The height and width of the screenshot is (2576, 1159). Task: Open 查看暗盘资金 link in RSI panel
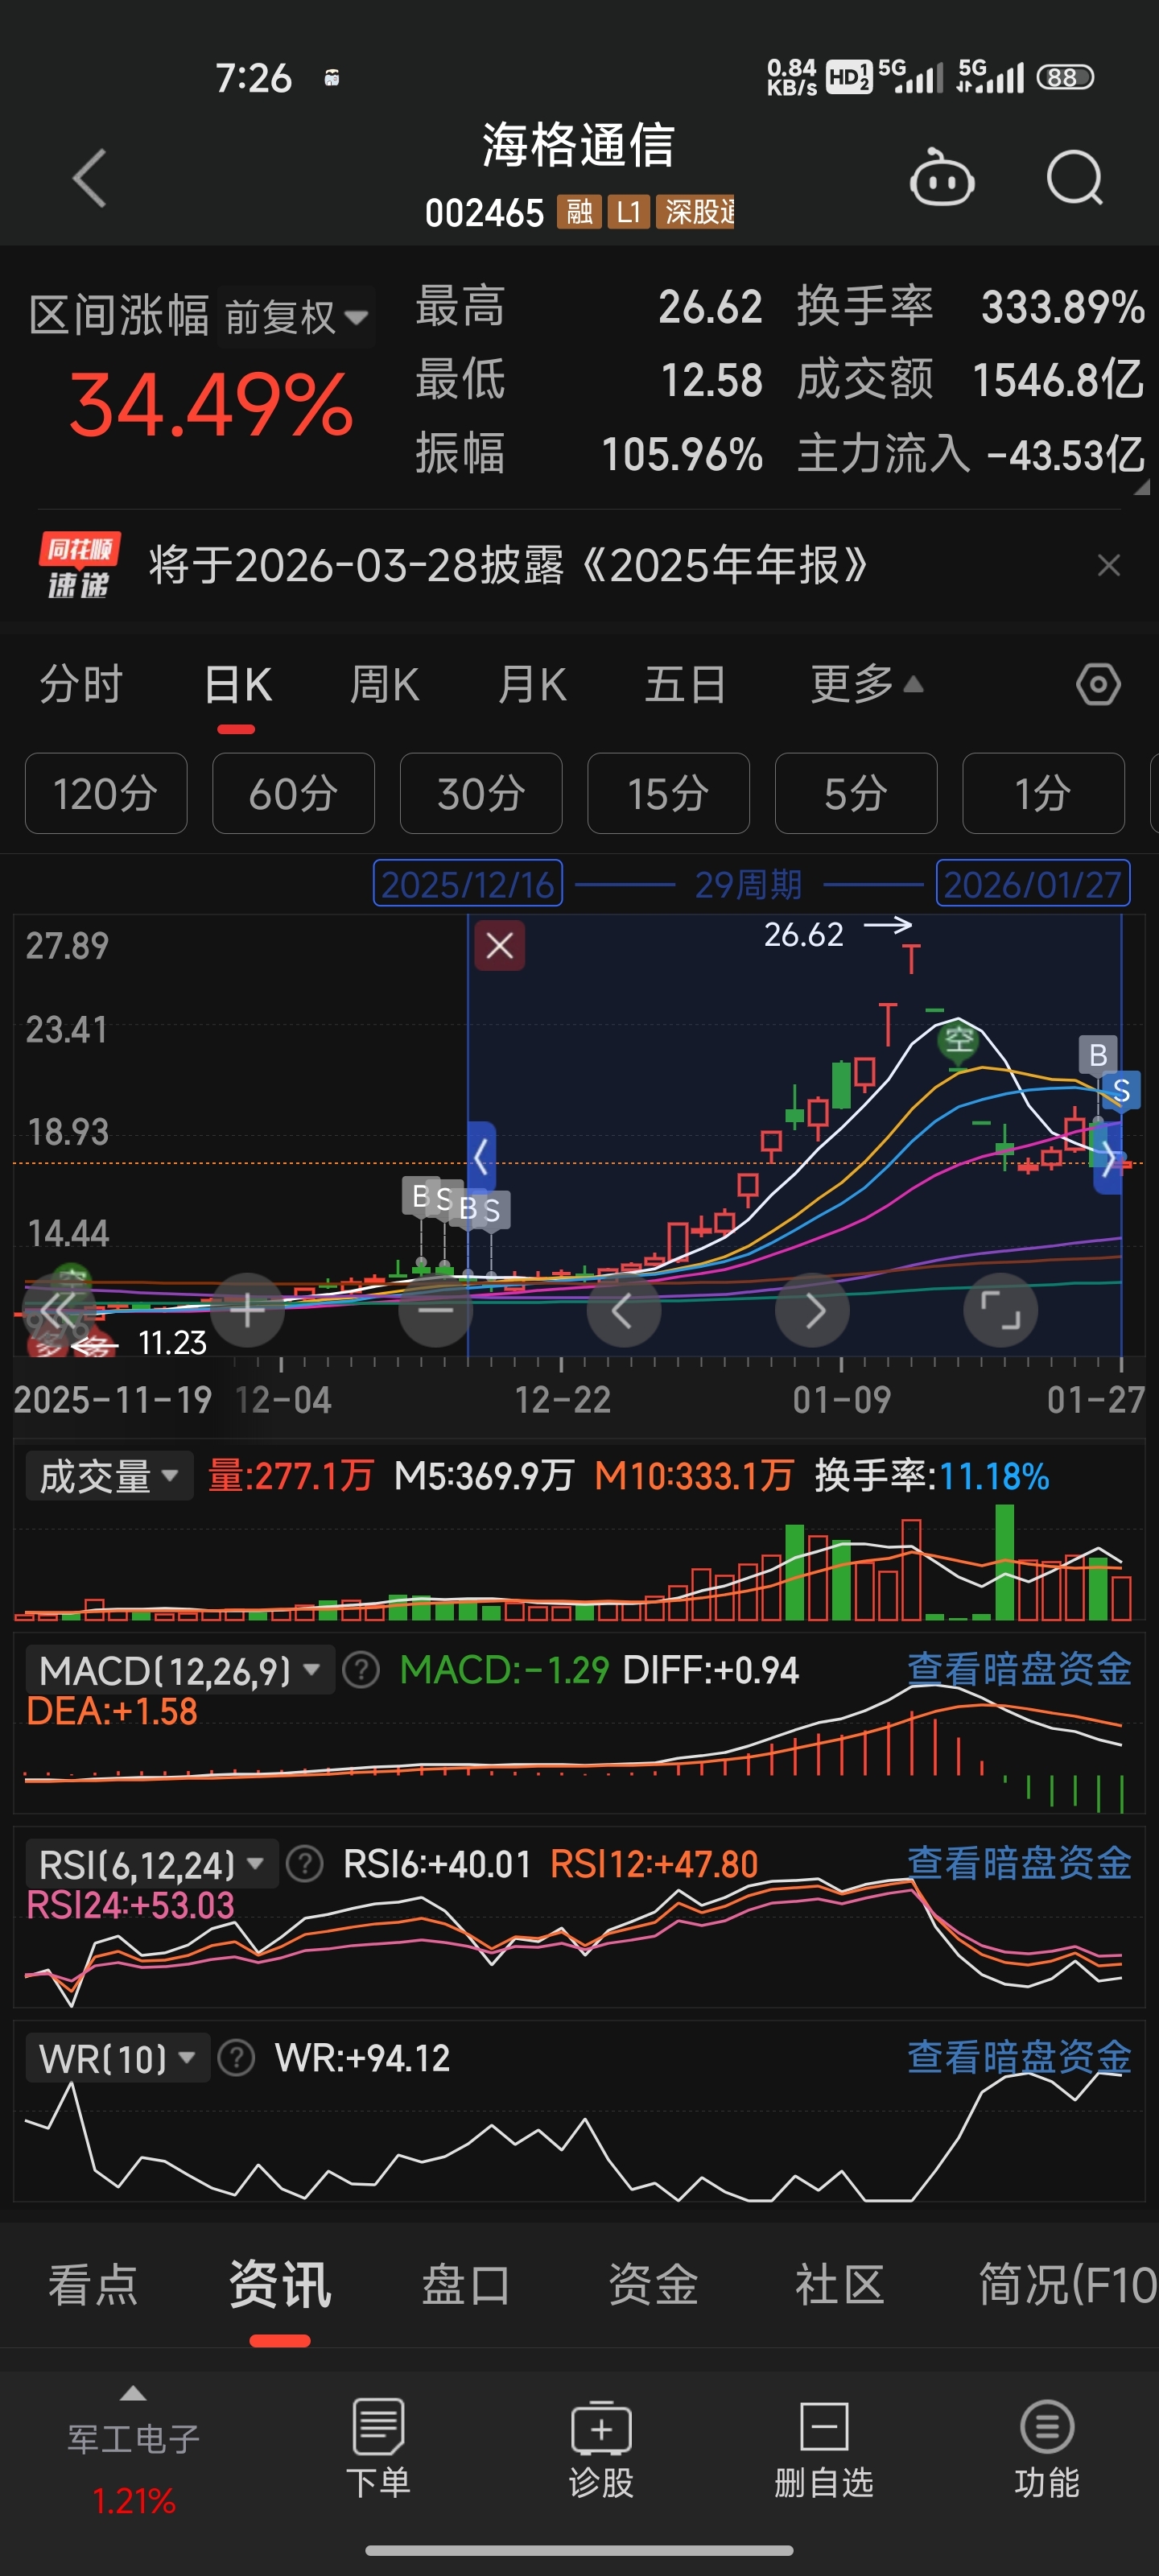1019,1862
